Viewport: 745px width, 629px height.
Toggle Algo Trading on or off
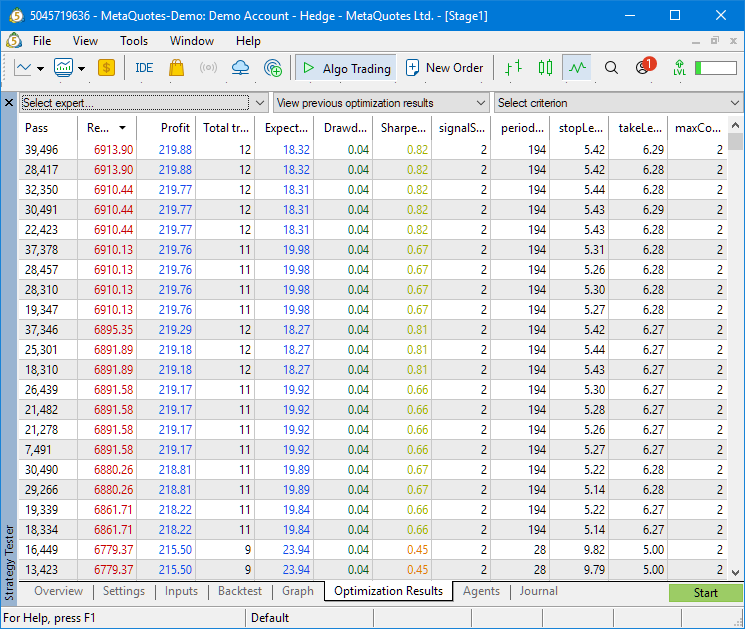click(x=346, y=68)
